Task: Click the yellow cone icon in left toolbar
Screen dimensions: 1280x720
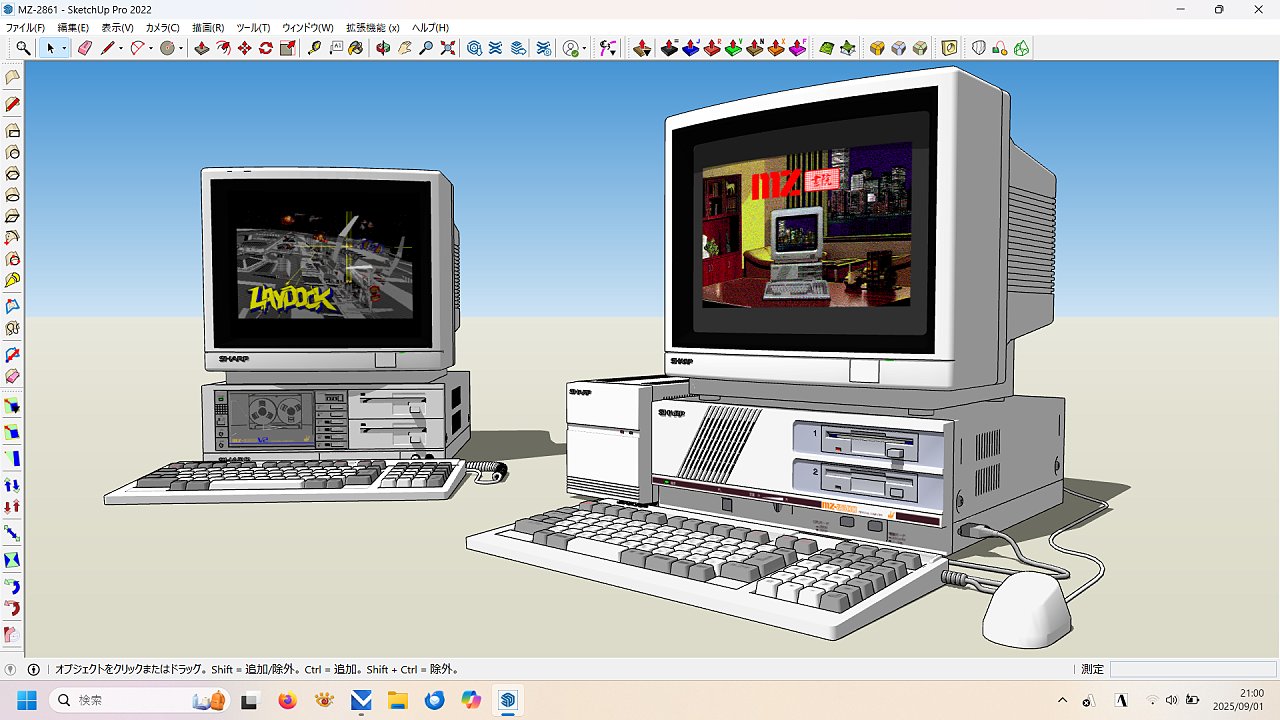Action: coord(13,281)
